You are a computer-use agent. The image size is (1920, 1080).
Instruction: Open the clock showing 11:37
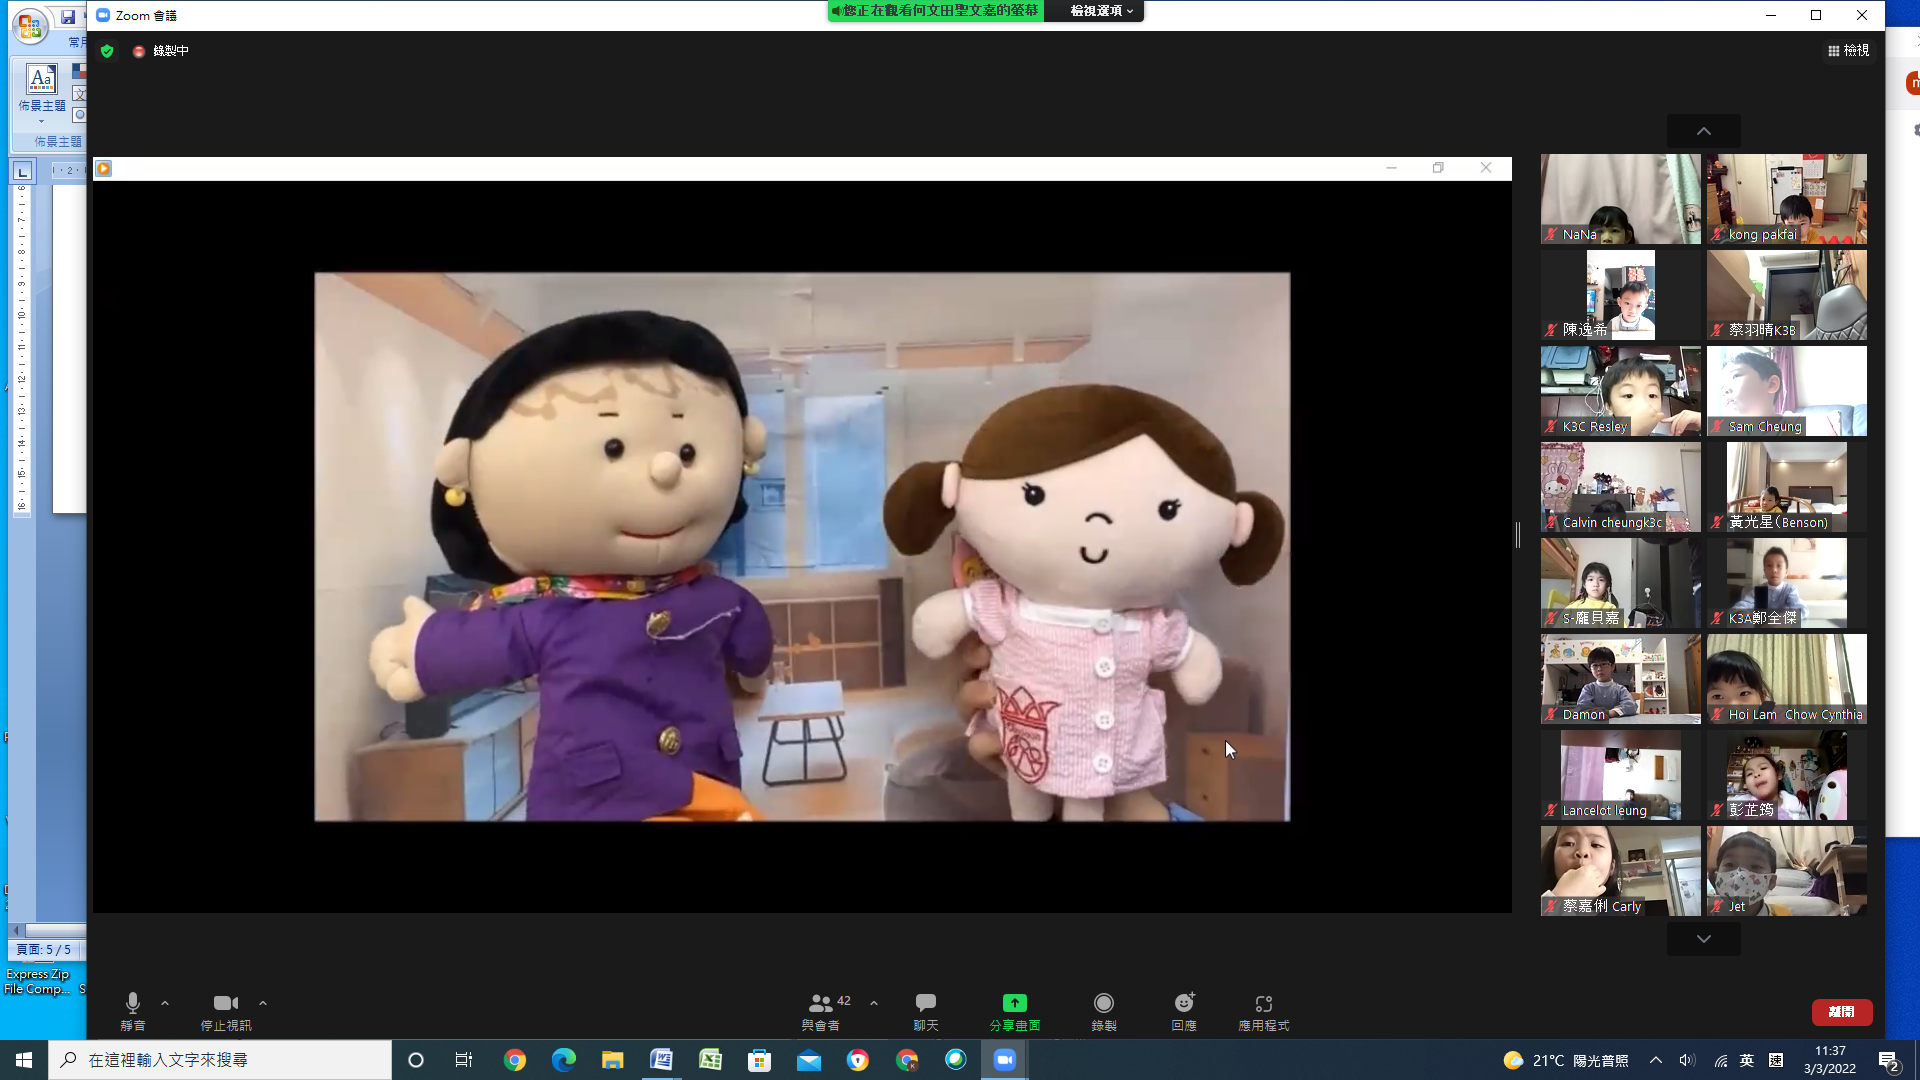[x=1830, y=1060]
